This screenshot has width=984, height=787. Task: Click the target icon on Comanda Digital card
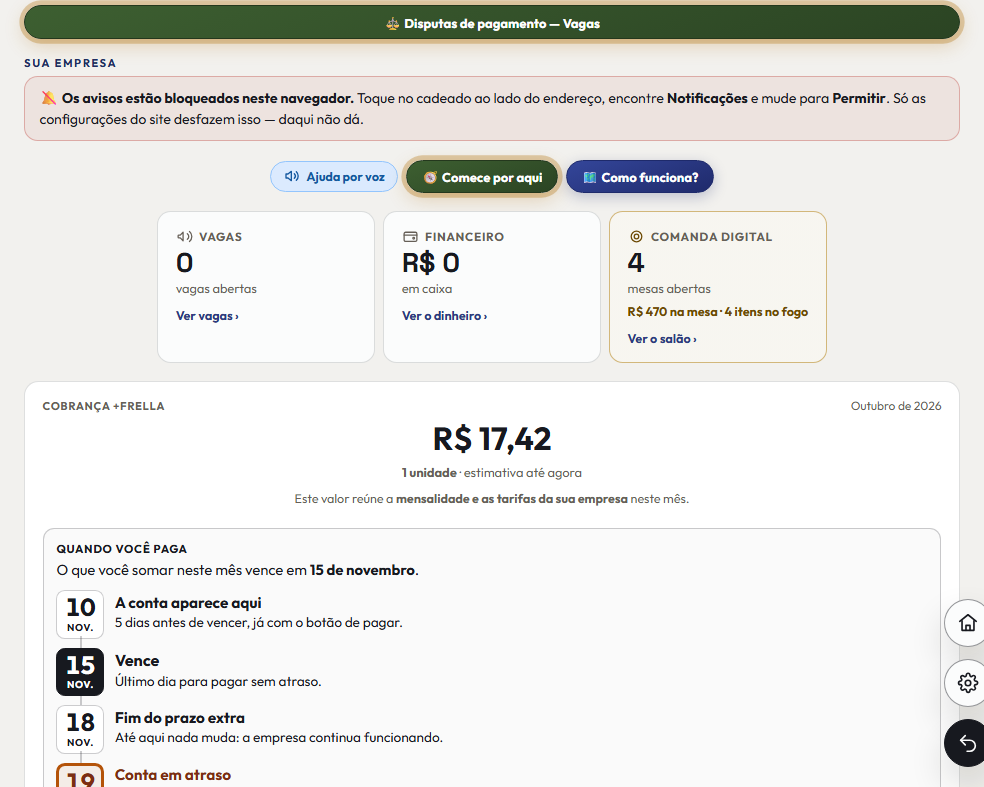pyautogui.click(x=636, y=237)
